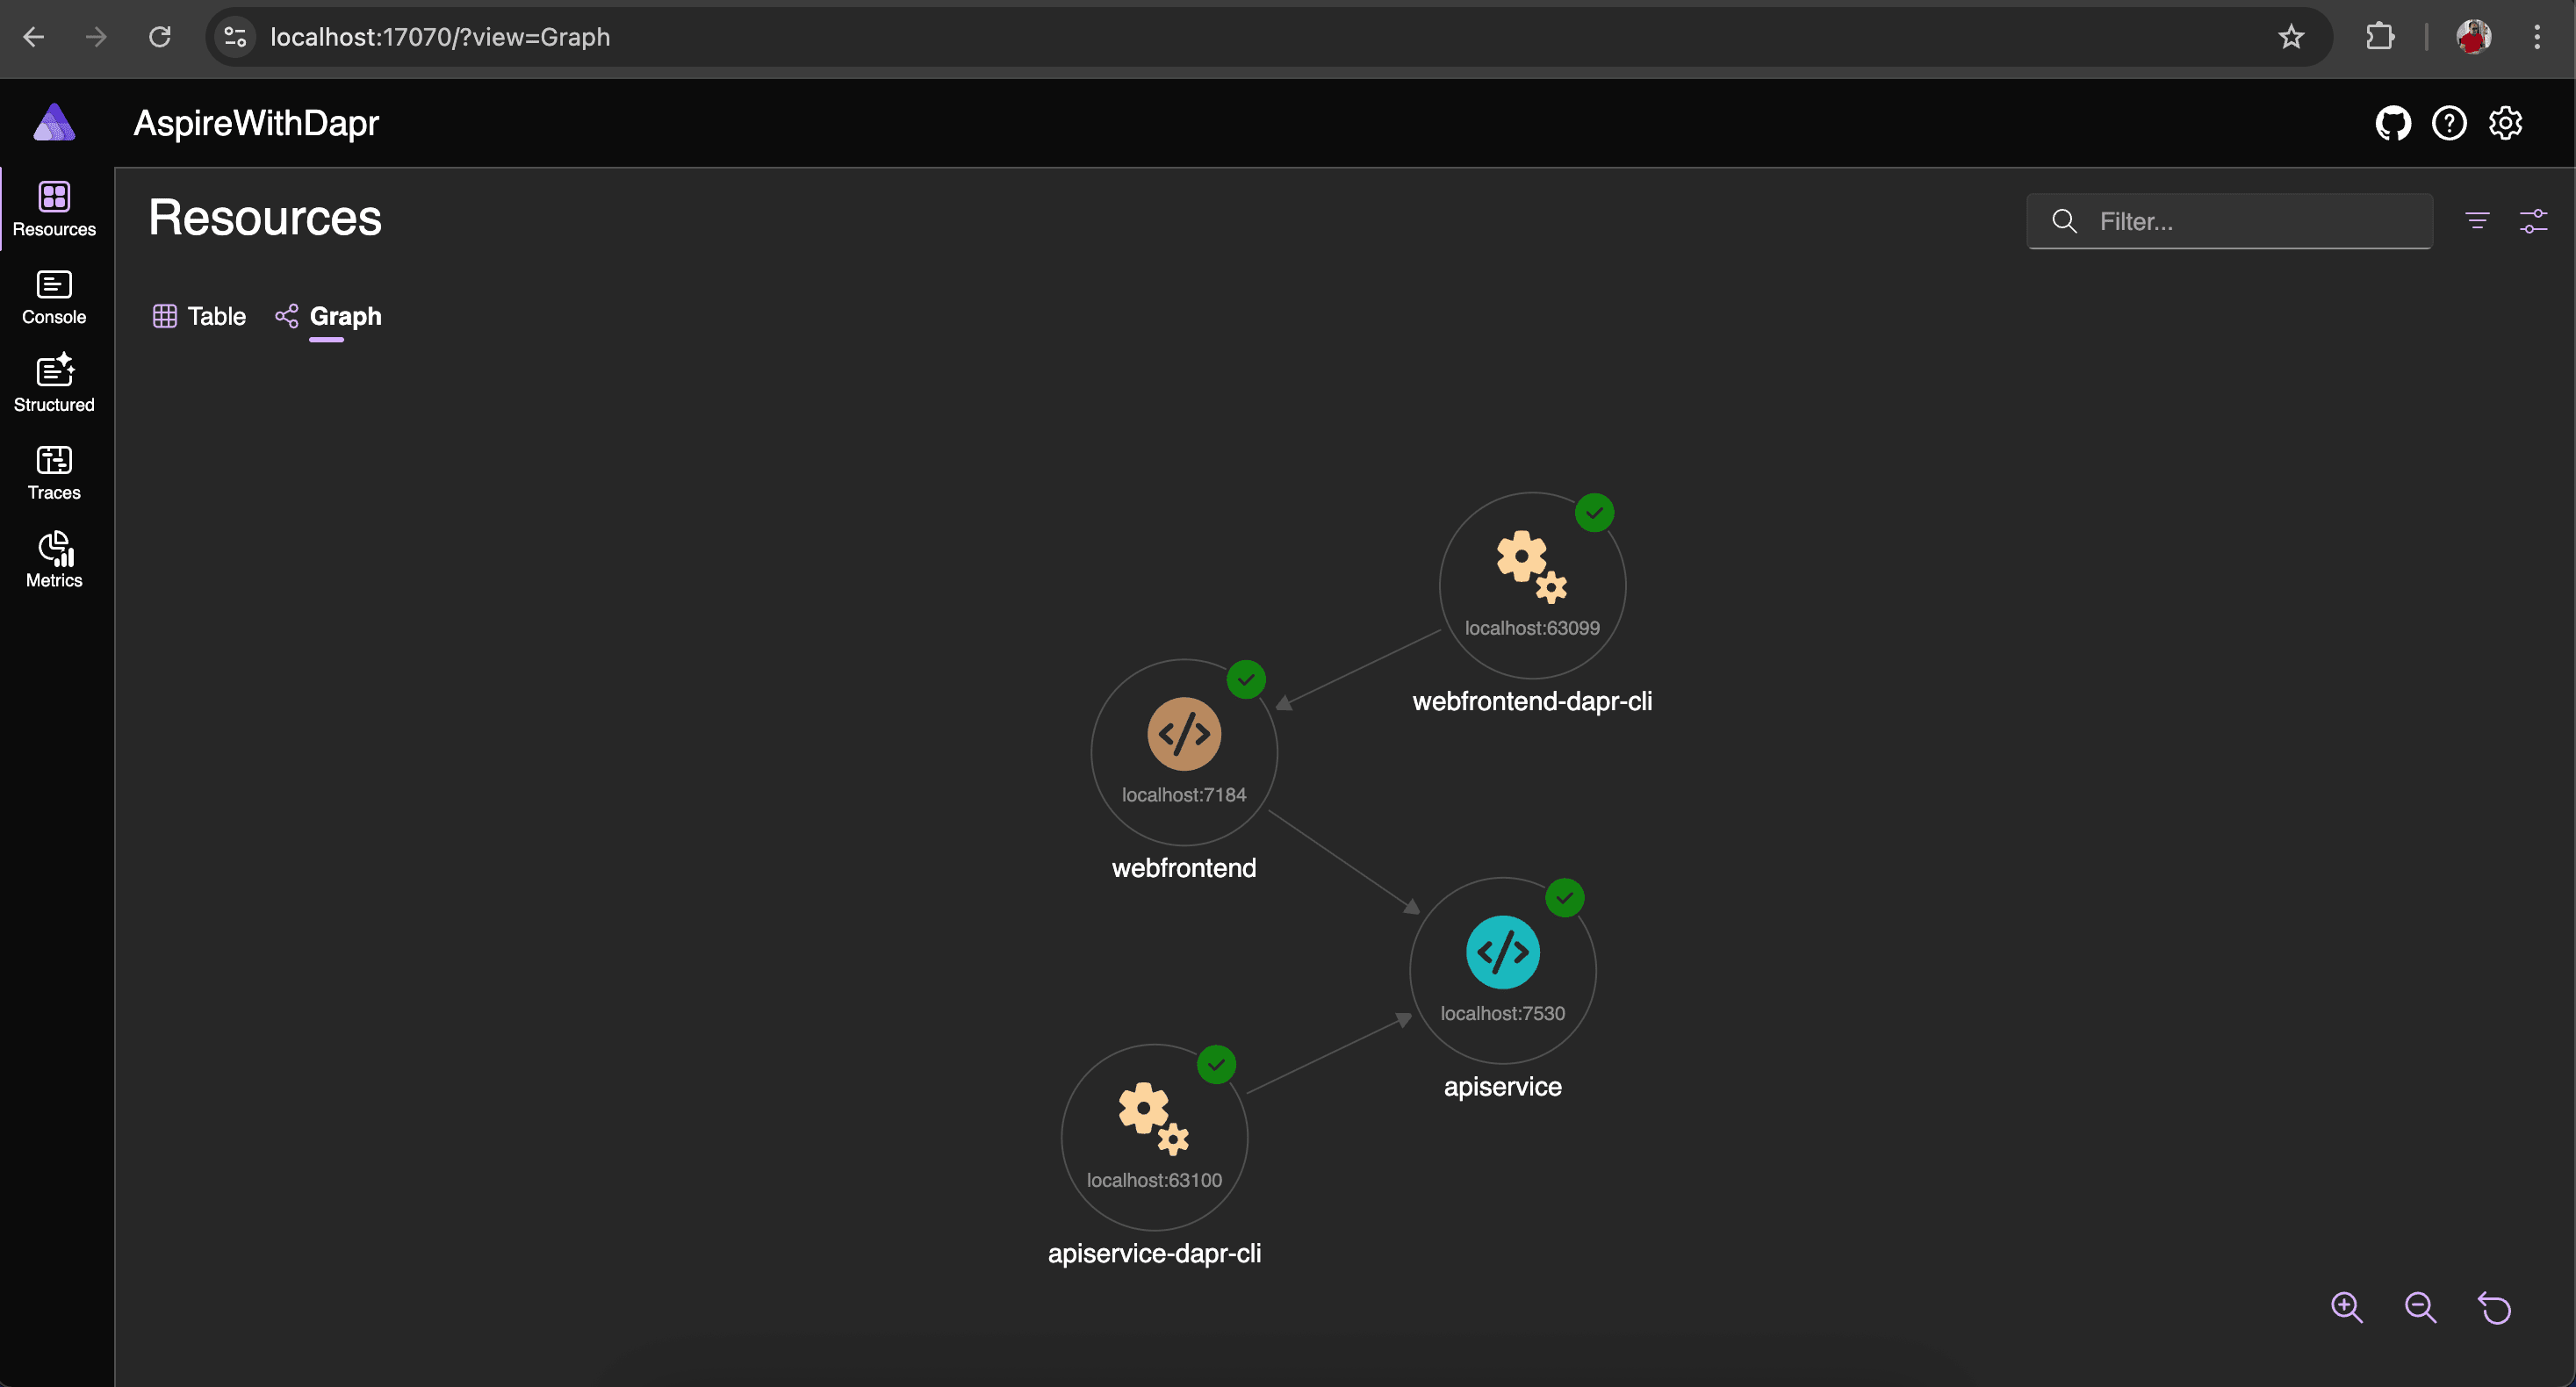Open the Chrome three-dot menu
Image resolution: width=2576 pixels, height=1387 pixels.
(x=2537, y=37)
